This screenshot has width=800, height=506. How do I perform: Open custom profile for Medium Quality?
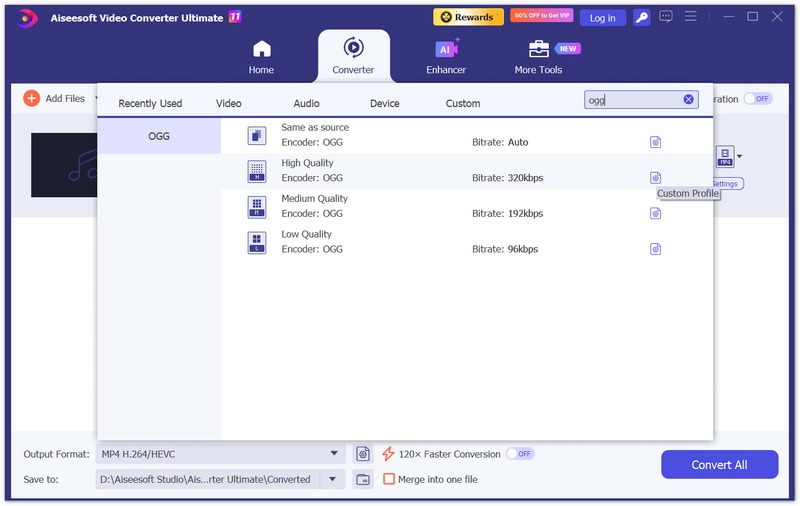(656, 214)
